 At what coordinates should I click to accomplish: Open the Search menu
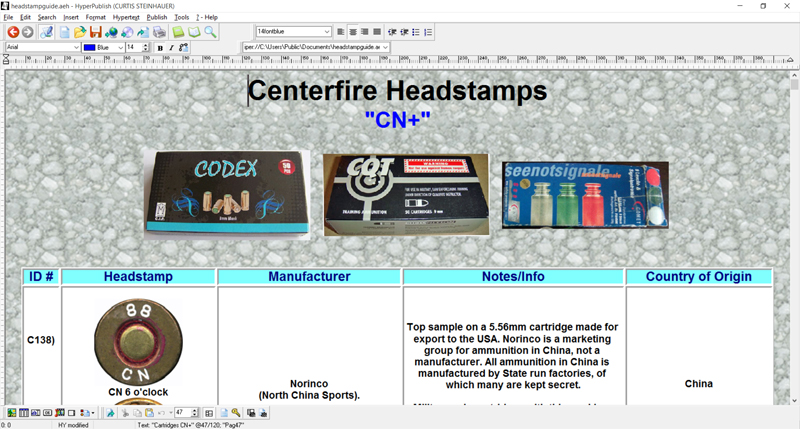coord(47,17)
